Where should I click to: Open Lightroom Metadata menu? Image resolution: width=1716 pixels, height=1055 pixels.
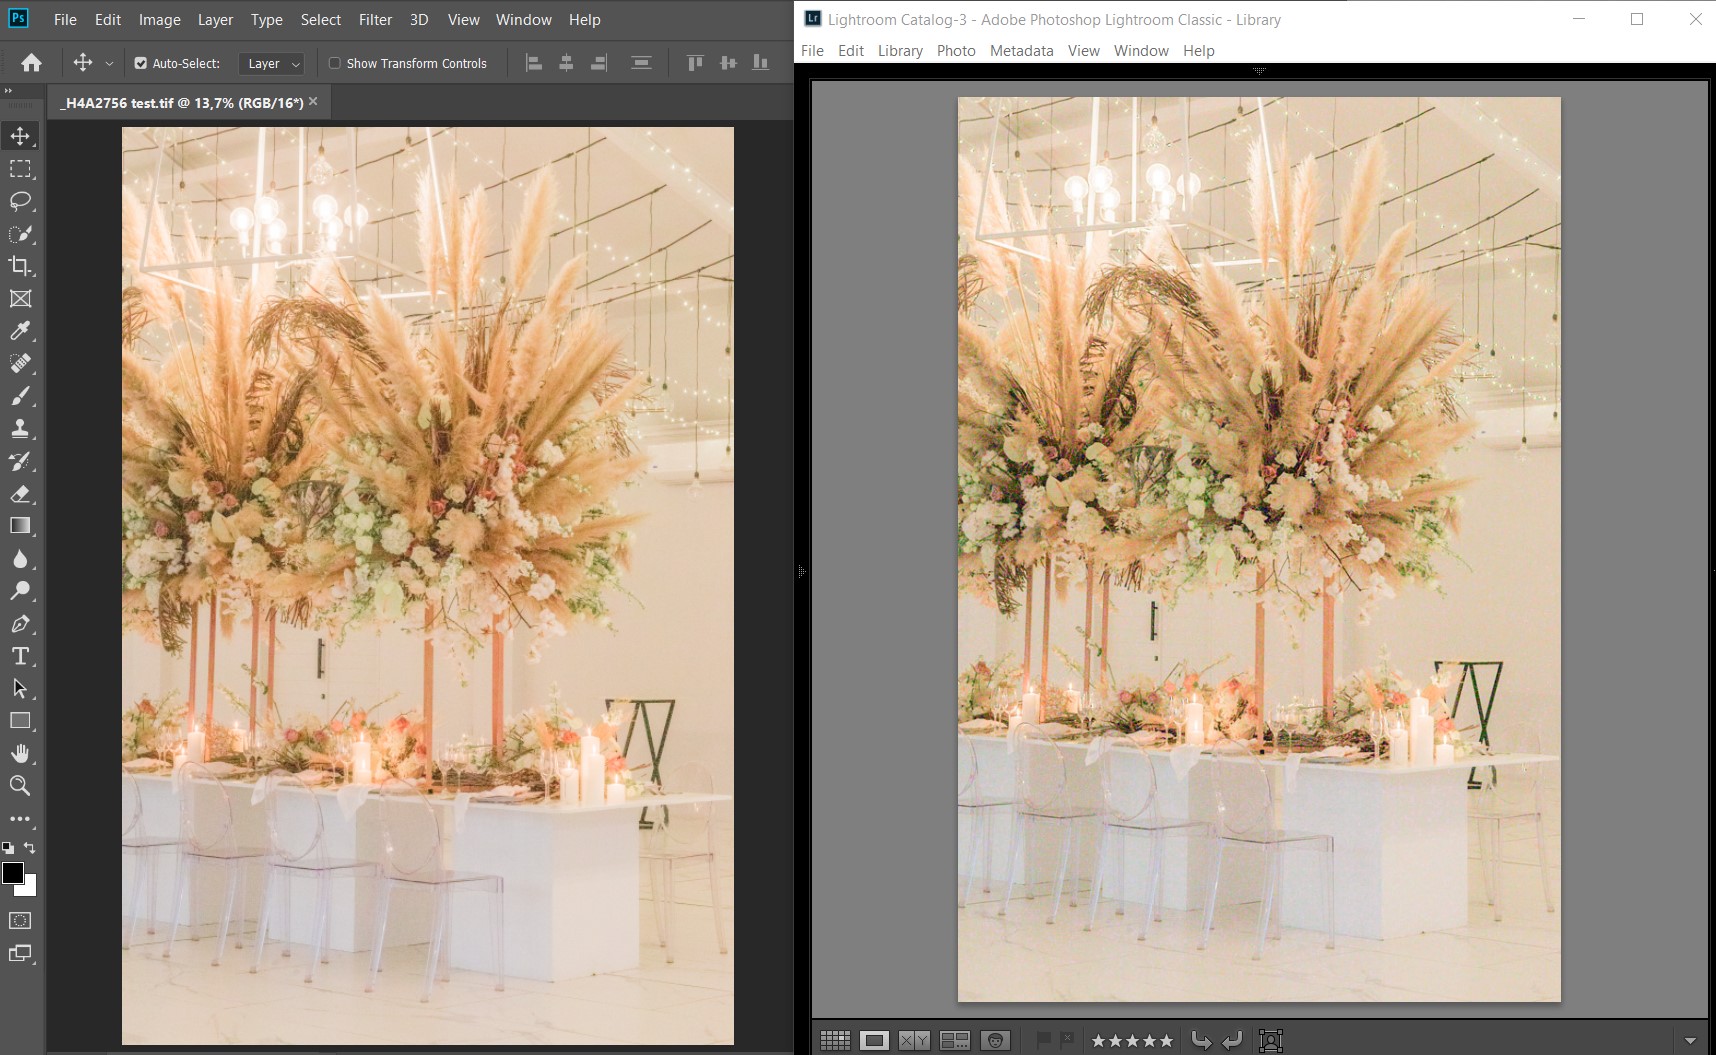click(x=1022, y=50)
